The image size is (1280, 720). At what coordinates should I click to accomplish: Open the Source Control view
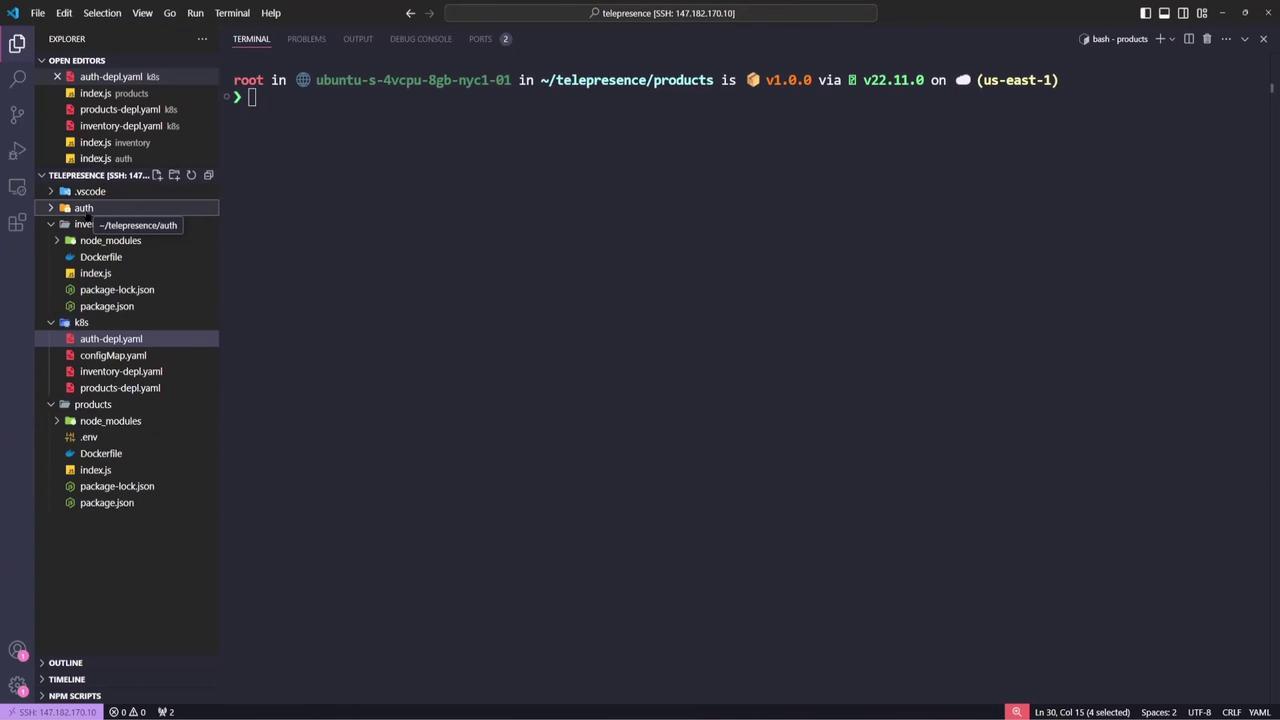click(17, 114)
